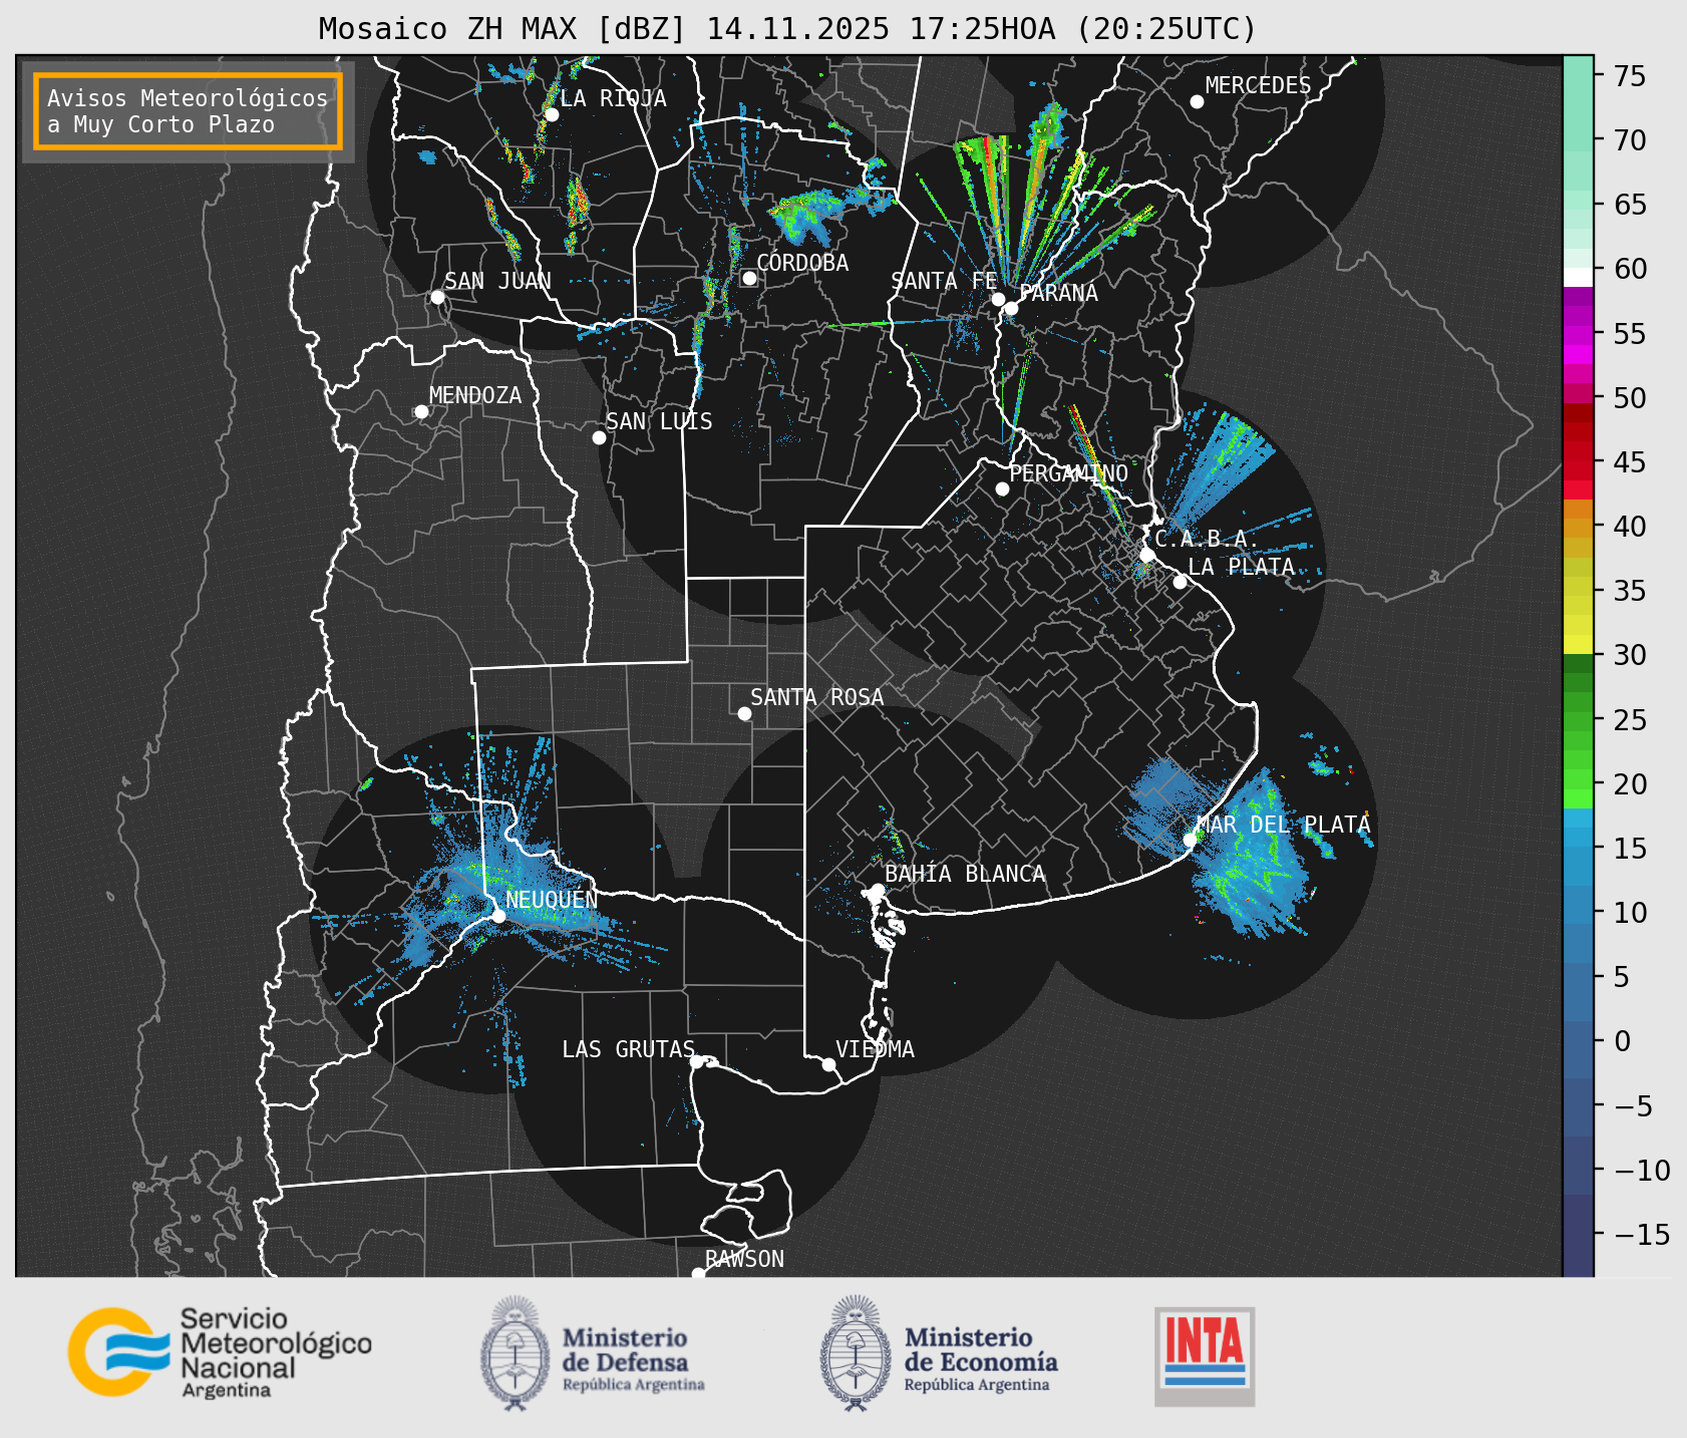Click the Córdoba city marker dot

point(749,278)
